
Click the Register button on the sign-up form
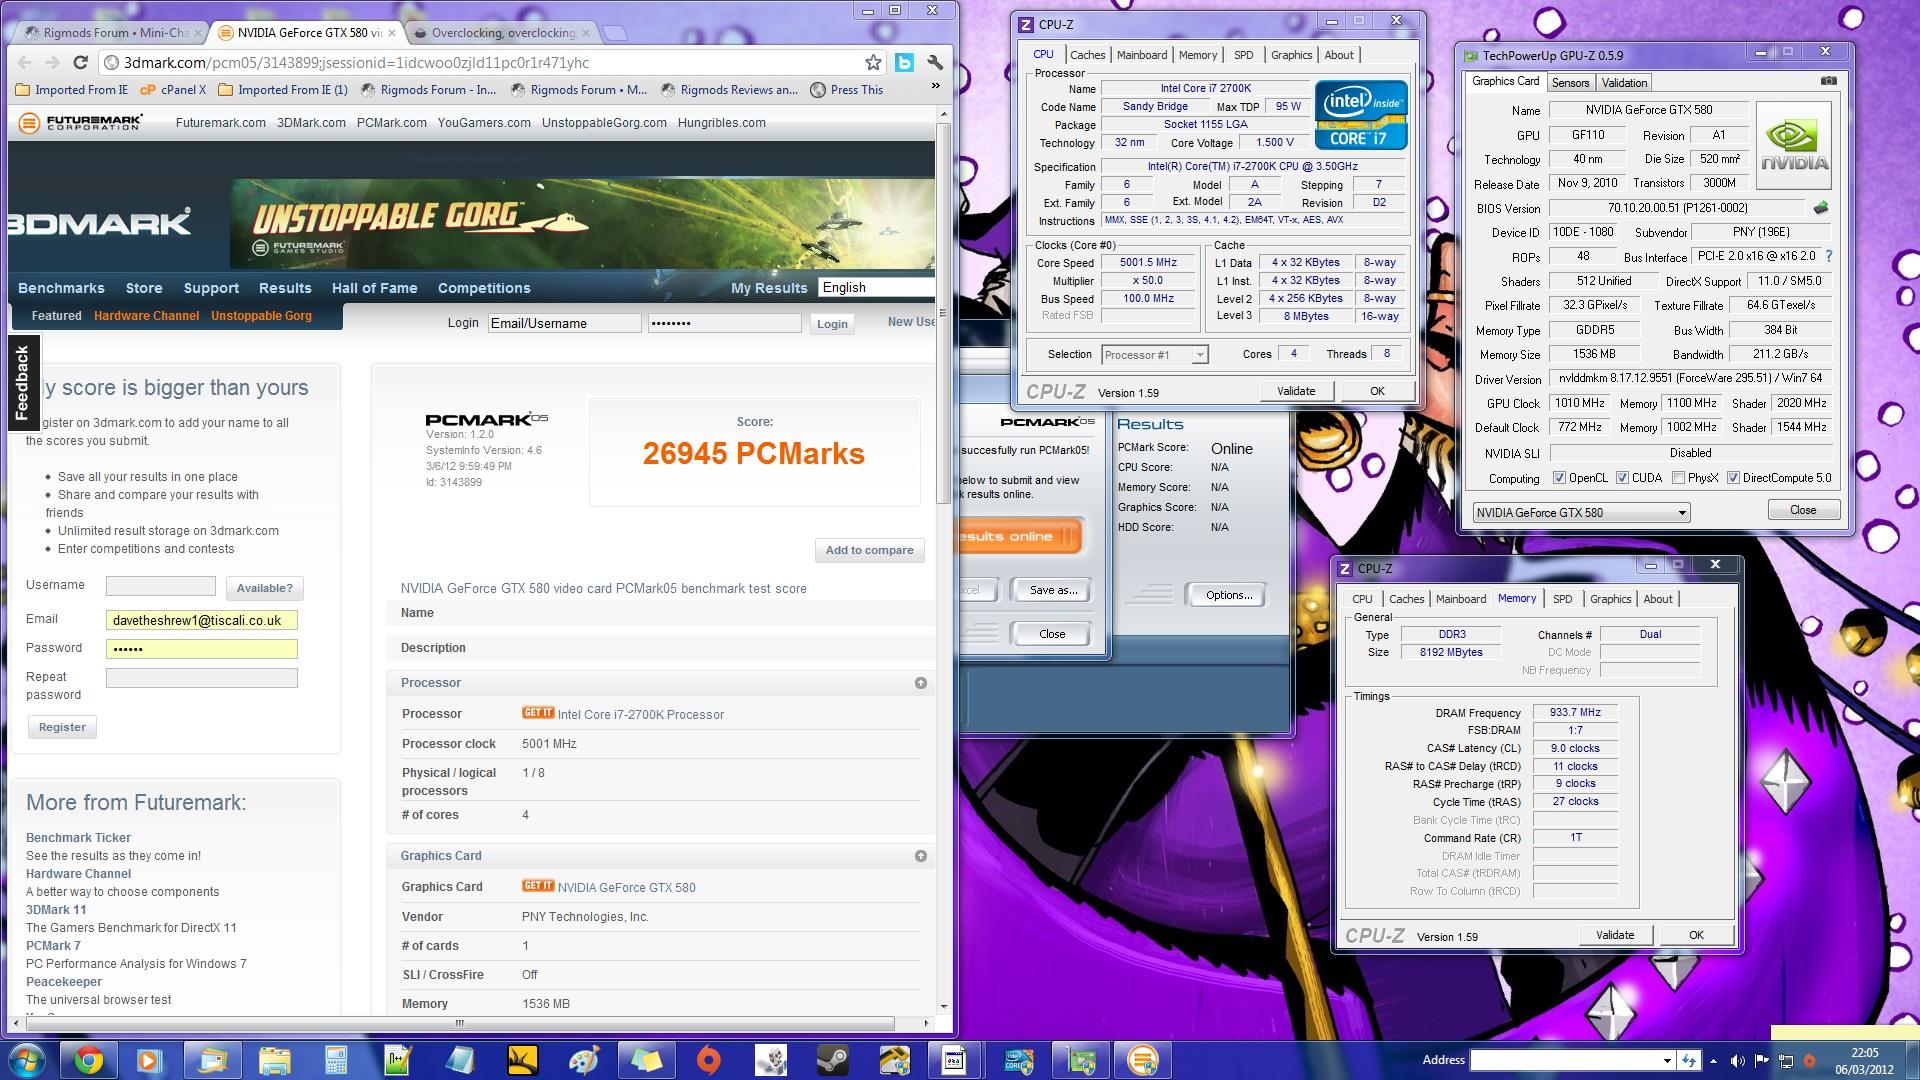point(62,727)
